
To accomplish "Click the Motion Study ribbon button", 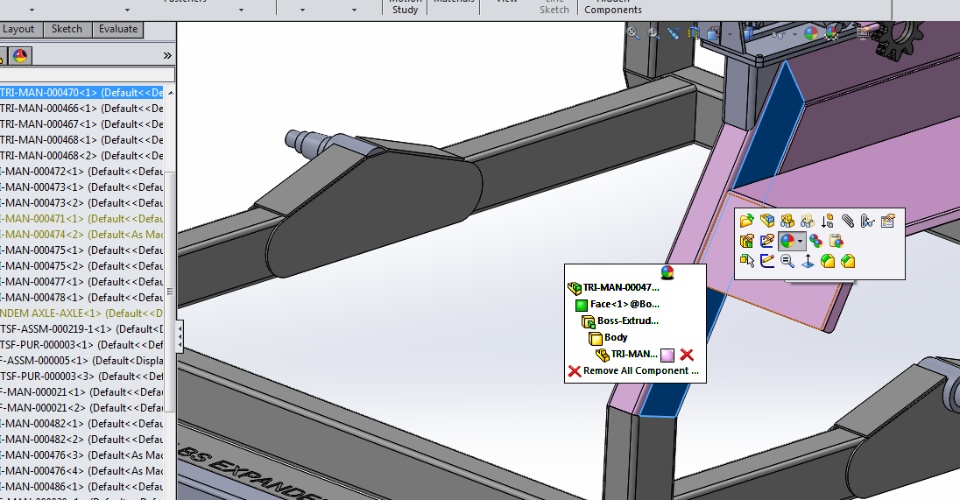I will tap(405, 7).
